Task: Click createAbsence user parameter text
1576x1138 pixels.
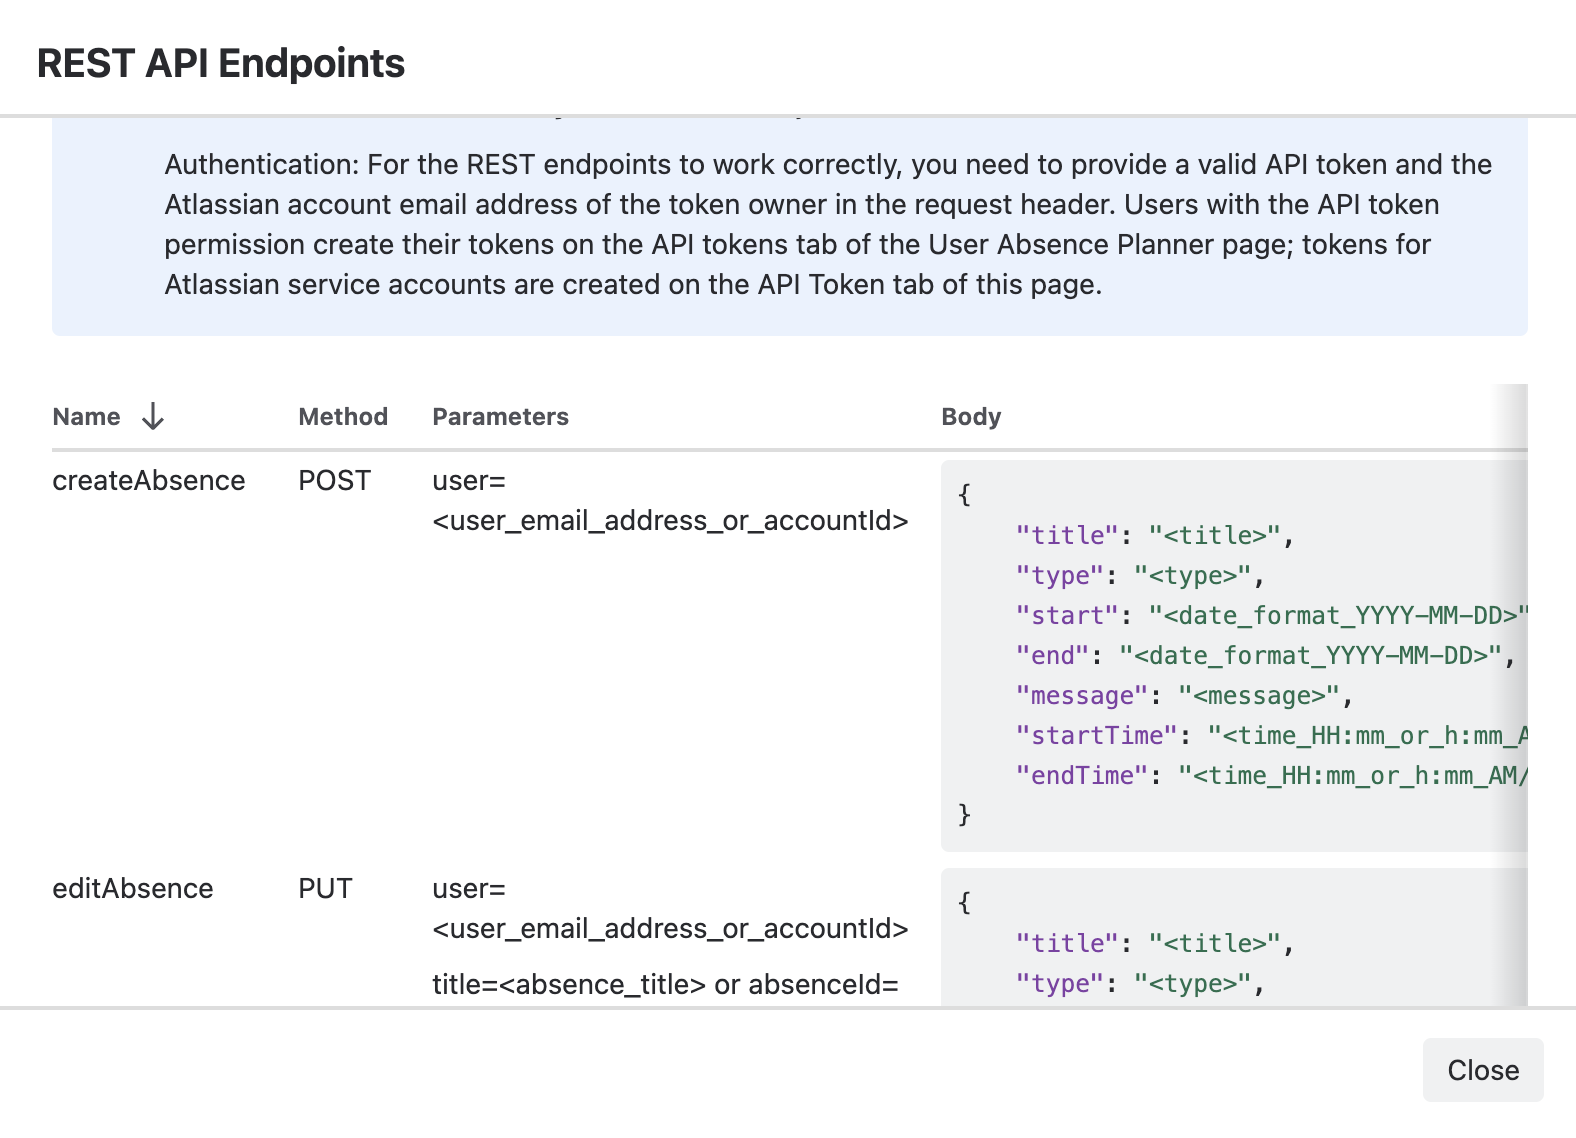Action: click(x=670, y=500)
